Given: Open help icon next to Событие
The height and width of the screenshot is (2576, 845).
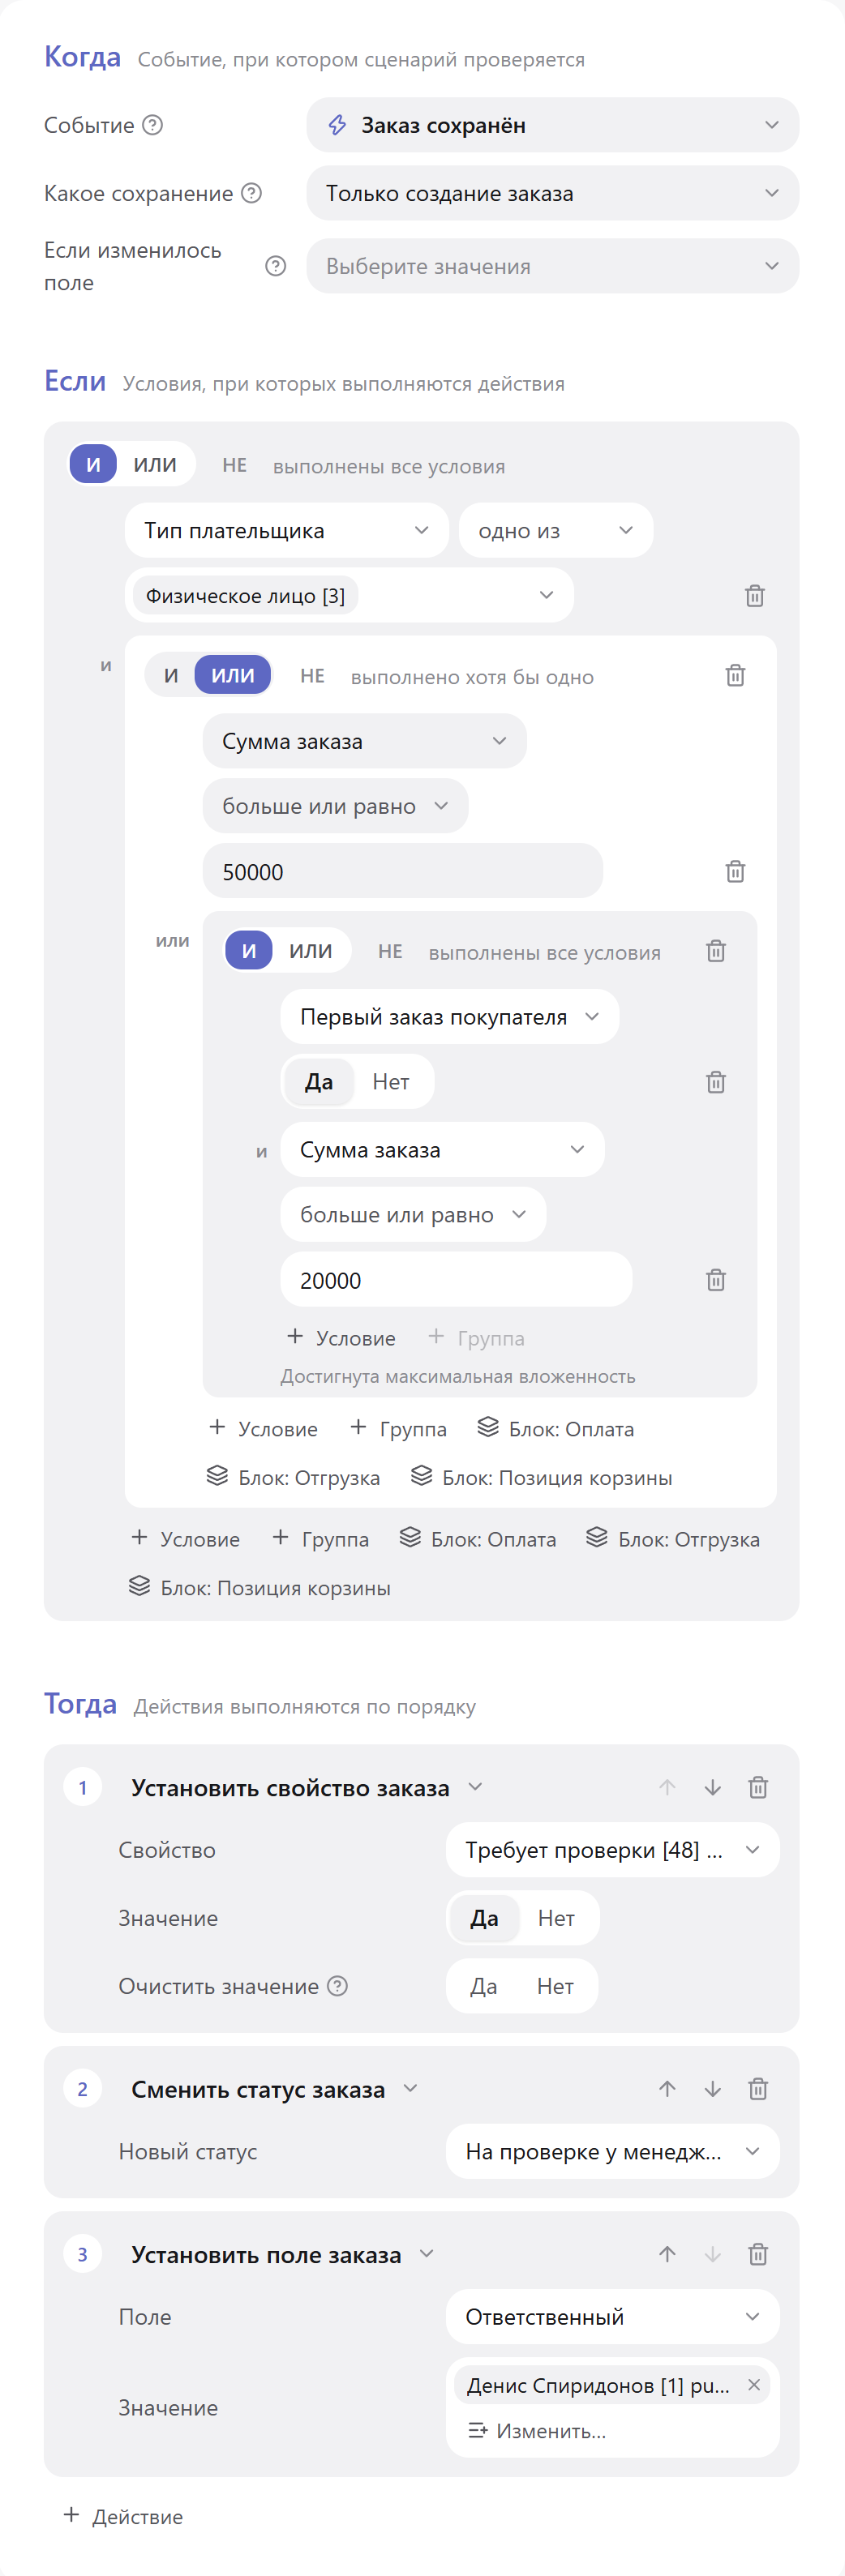Looking at the screenshot, I should [152, 125].
